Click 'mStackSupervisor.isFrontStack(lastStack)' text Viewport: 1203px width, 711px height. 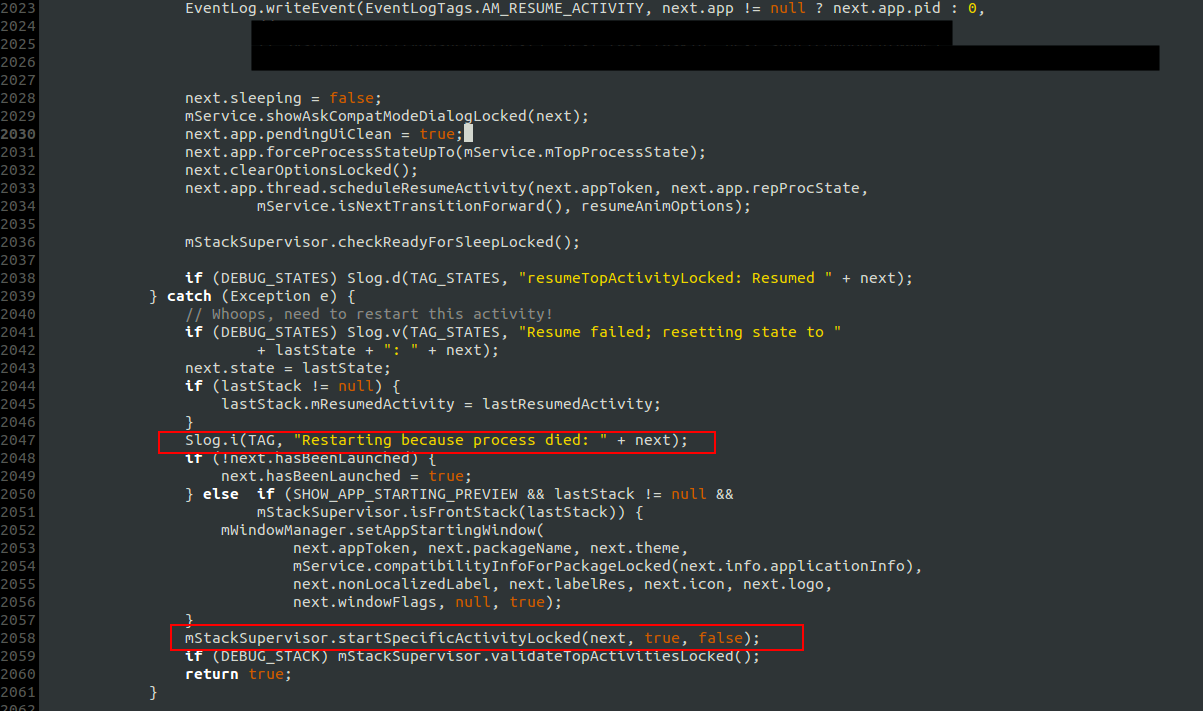[x=441, y=512]
